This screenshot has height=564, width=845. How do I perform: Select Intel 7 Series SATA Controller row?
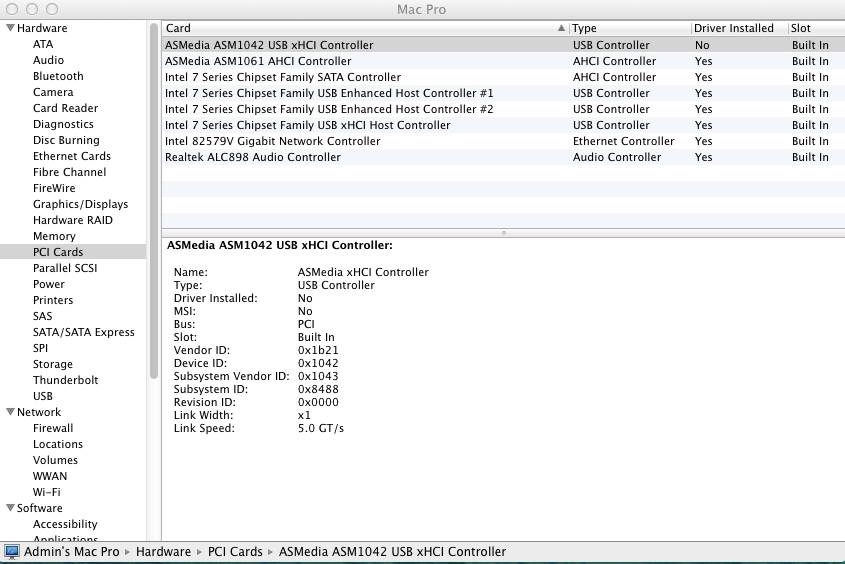click(503, 77)
